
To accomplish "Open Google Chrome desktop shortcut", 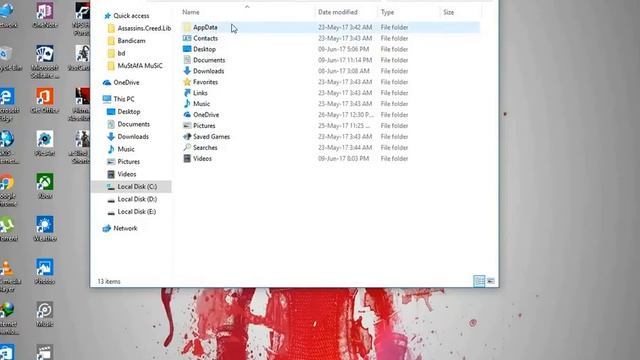I will [x=7, y=190].
